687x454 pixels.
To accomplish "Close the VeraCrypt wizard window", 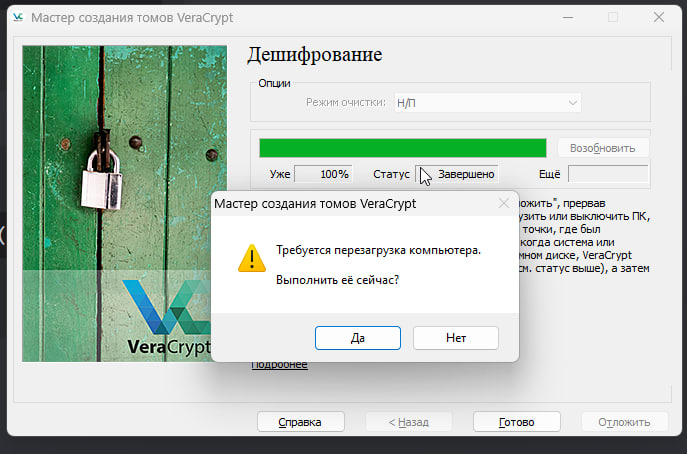I will [x=659, y=18].
